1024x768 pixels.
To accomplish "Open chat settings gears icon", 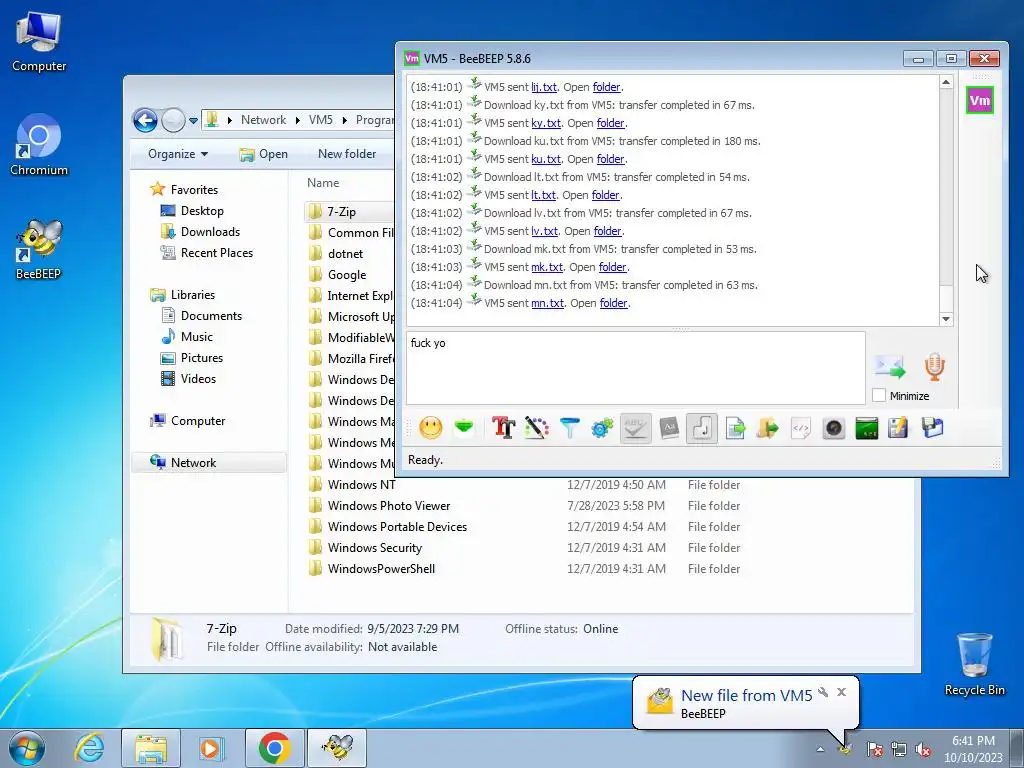I will (x=602, y=428).
